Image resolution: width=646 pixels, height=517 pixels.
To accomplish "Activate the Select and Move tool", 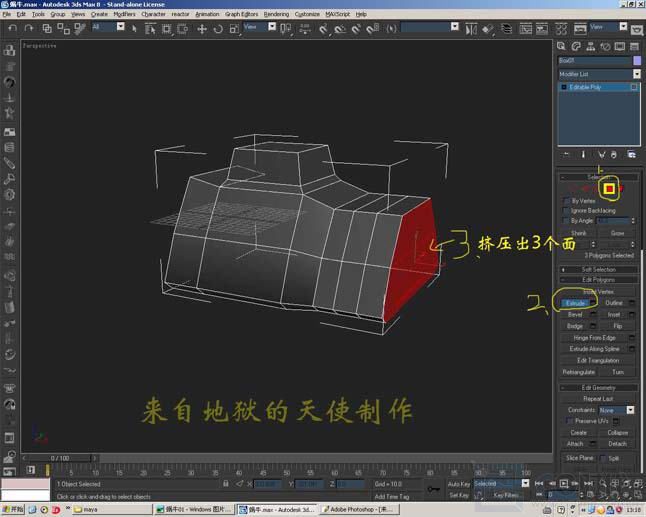I will click(202, 28).
